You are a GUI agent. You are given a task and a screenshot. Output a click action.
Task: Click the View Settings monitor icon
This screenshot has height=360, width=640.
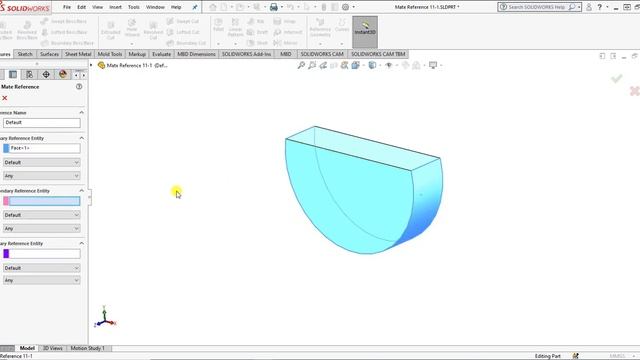click(433, 65)
